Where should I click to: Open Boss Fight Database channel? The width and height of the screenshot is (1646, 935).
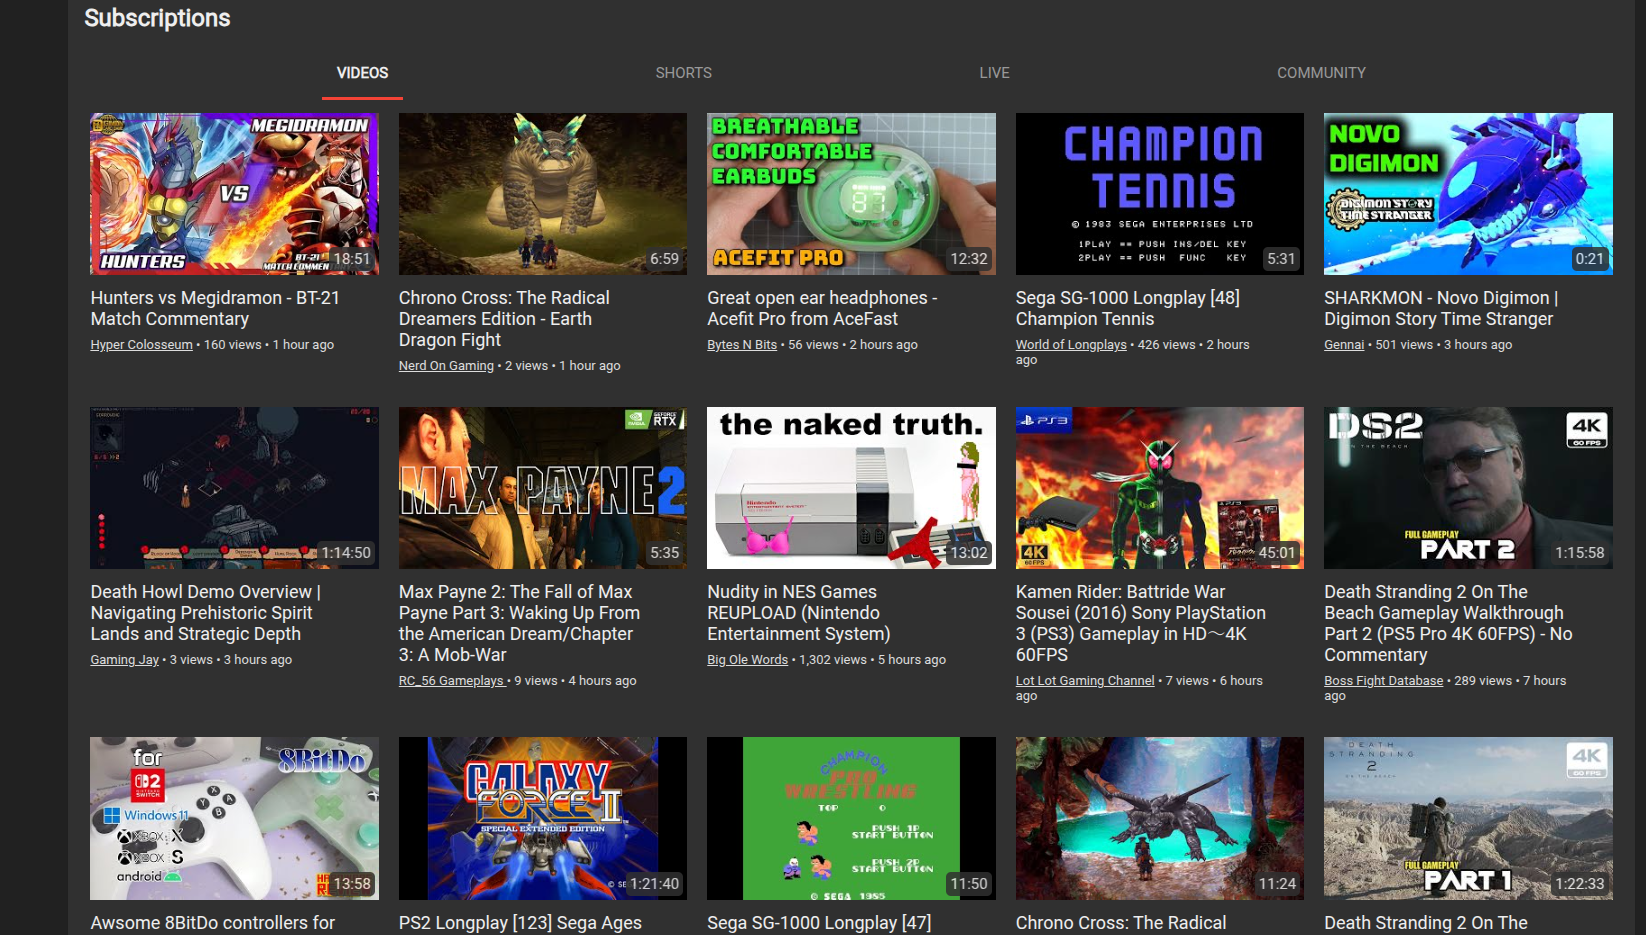click(1383, 681)
